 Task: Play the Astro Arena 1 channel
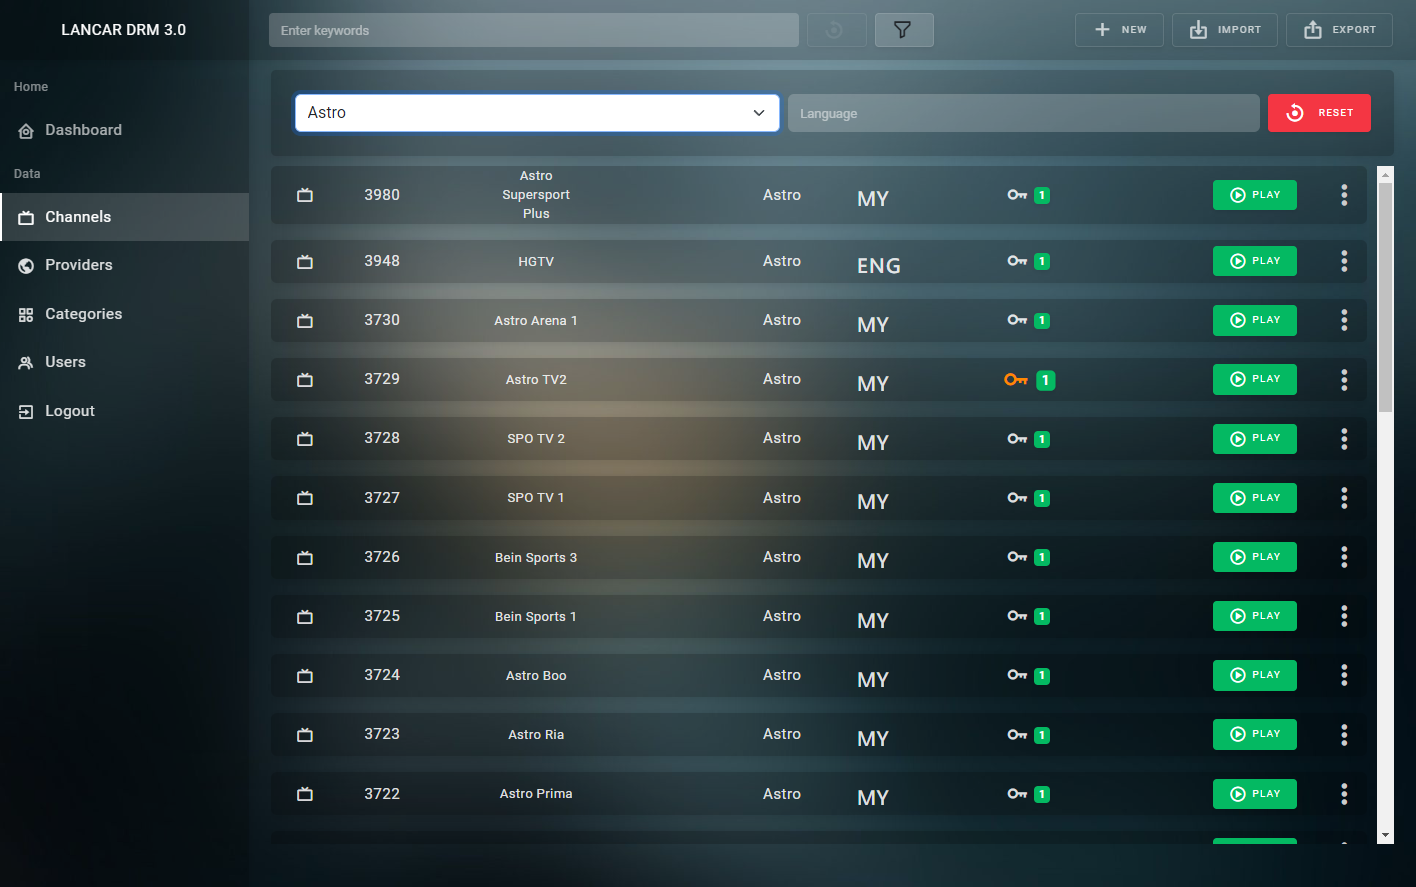(1255, 320)
